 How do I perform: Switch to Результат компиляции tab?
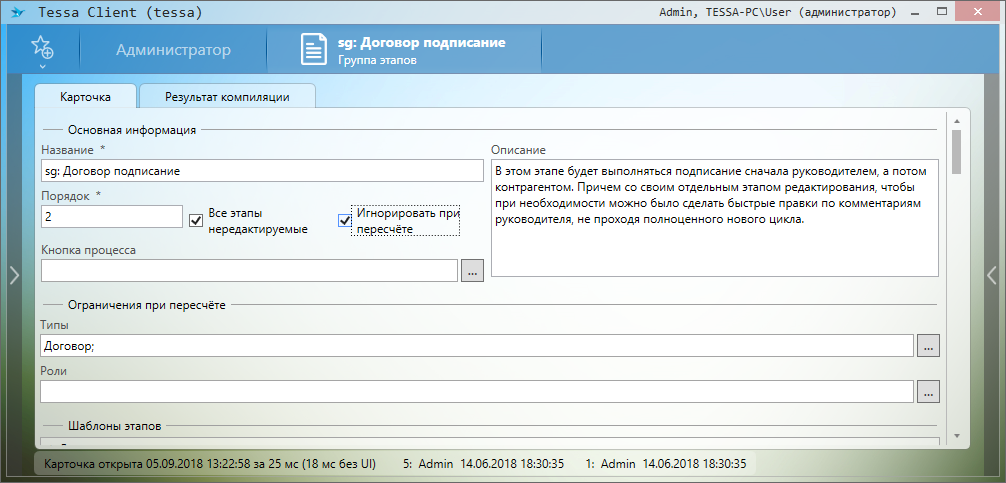pos(227,97)
